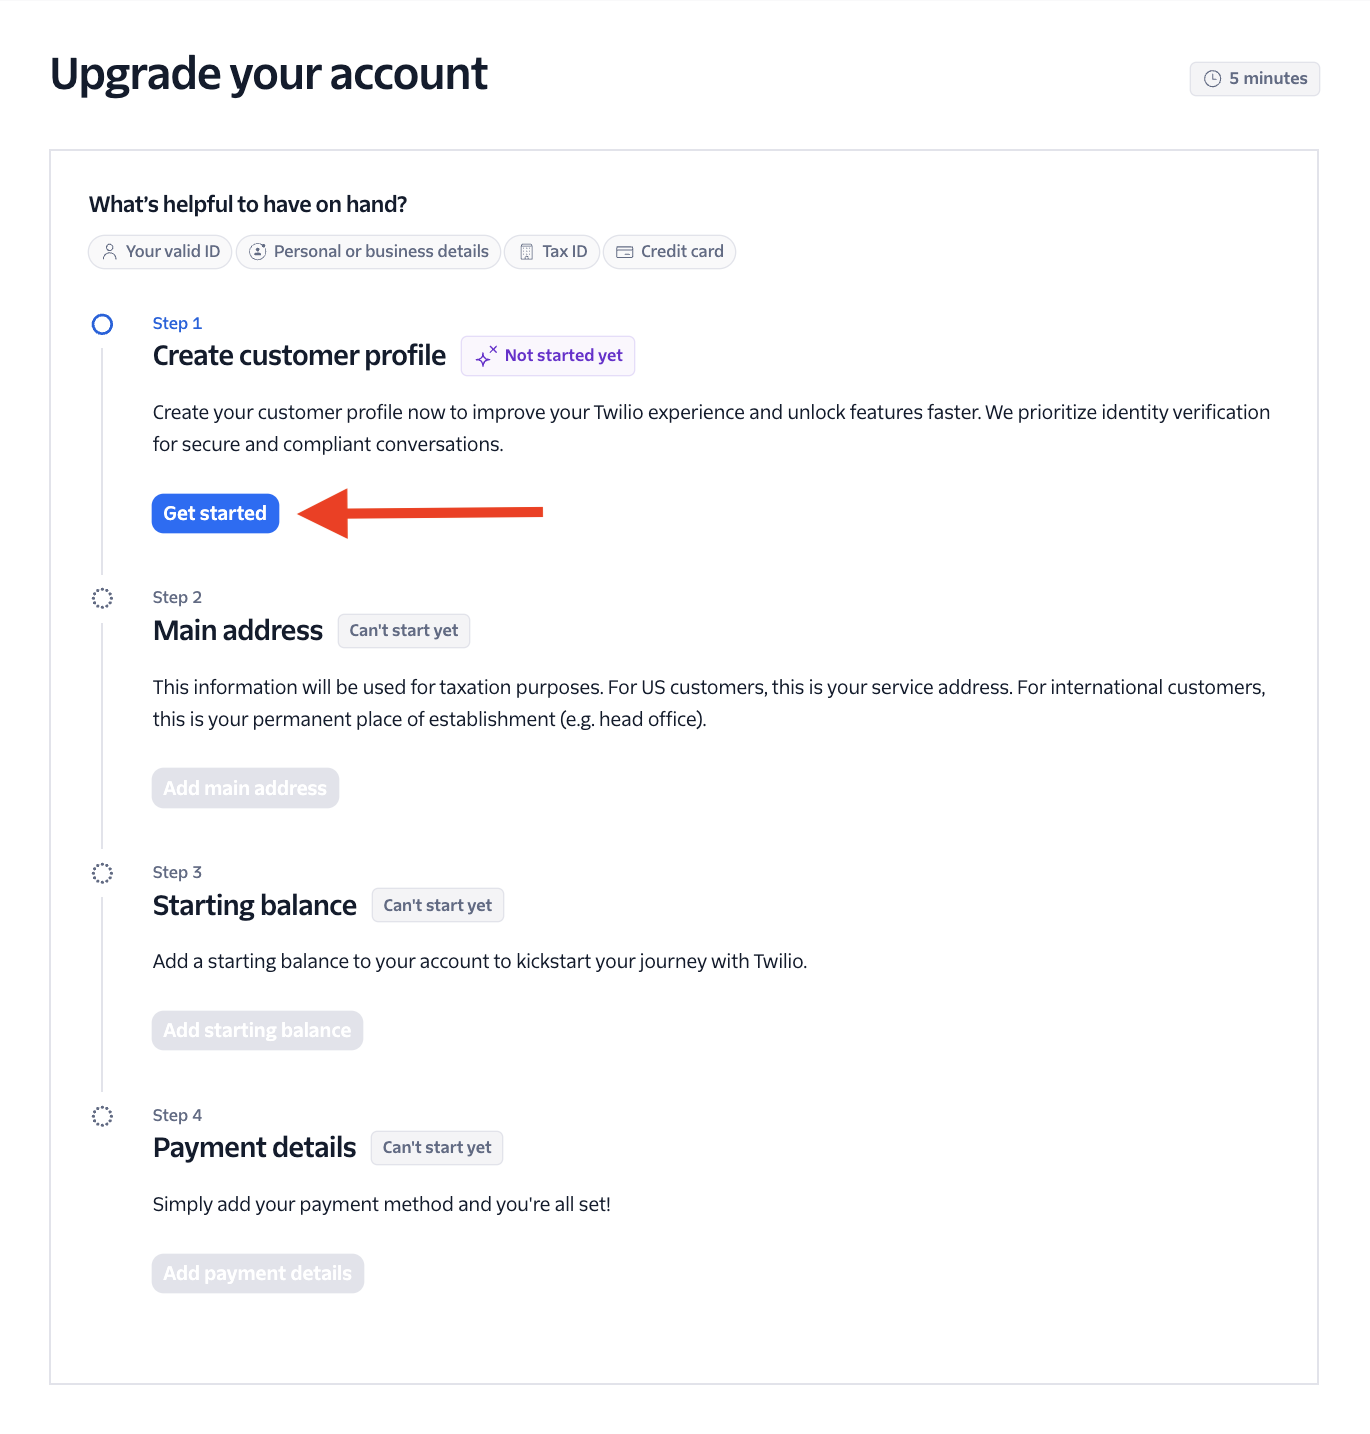
Task: Click the Add main address button
Action: pyautogui.click(x=245, y=788)
